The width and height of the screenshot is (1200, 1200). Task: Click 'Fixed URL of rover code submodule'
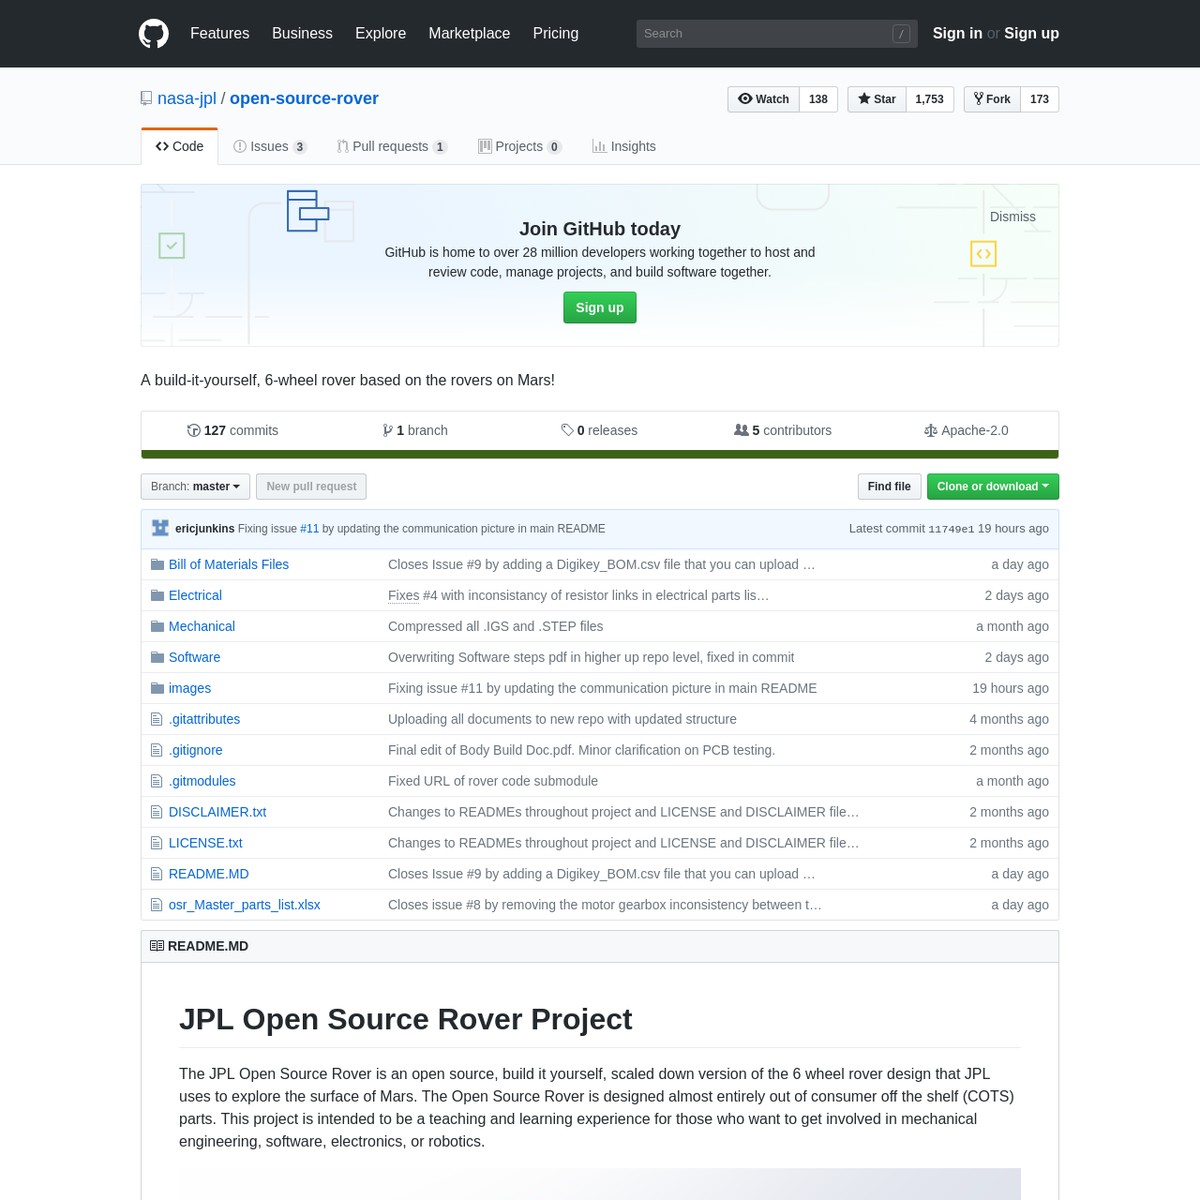coord(493,781)
